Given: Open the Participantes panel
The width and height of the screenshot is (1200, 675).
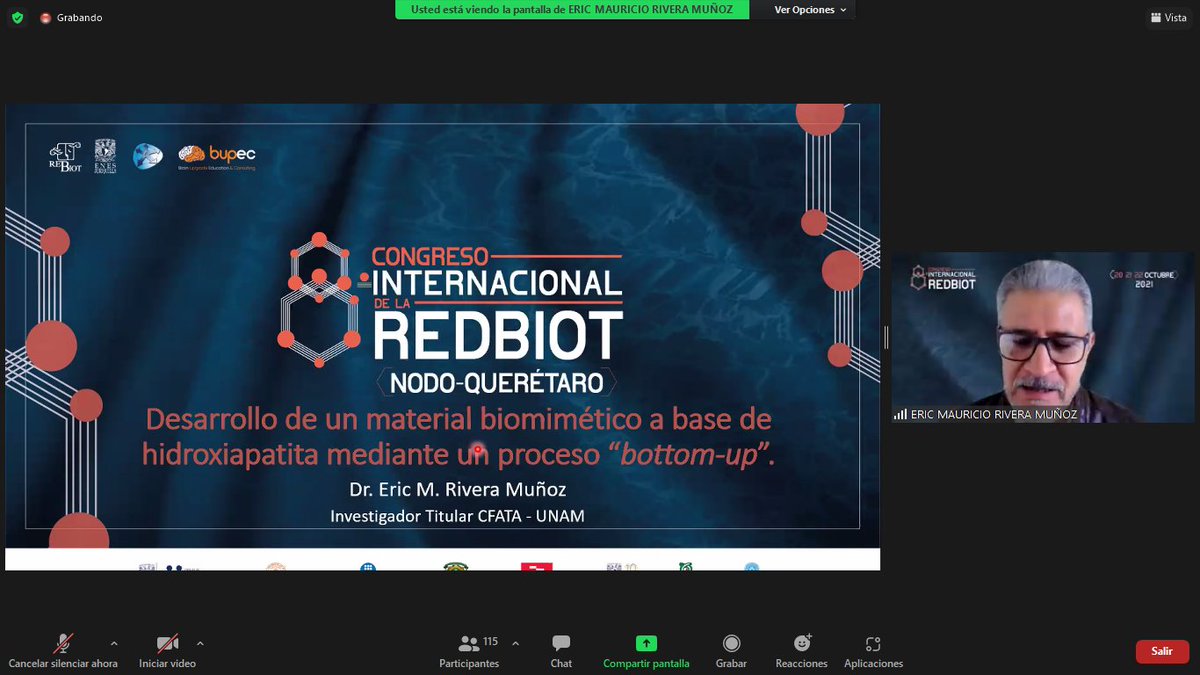Looking at the screenshot, I should pos(469,652).
